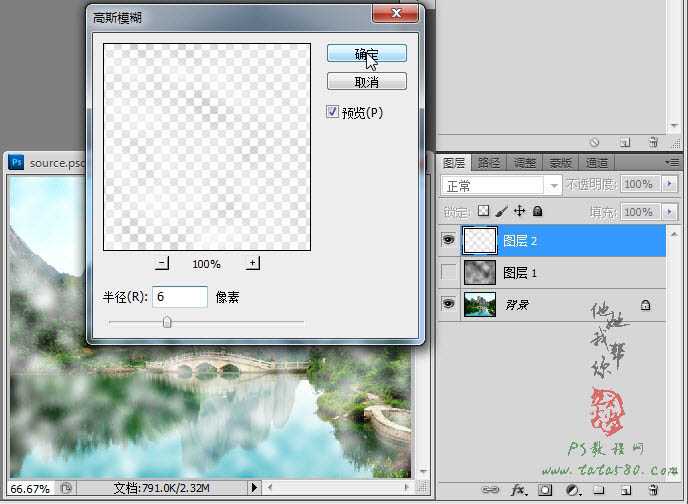Click upper panel new item icon
Screen dimensions: 688x504
click(x=625, y=142)
